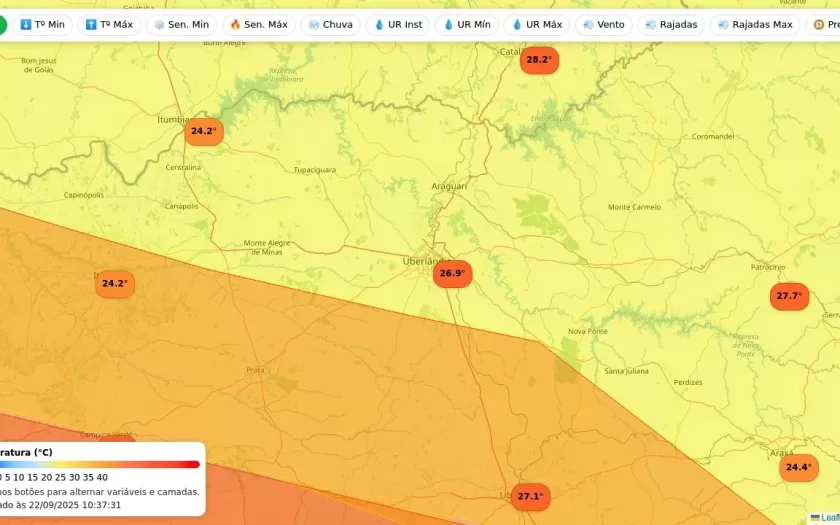This screenshot has height=525, width=840.
Task: Enable the Sen. Máx fire button
Action: (258, 24)
